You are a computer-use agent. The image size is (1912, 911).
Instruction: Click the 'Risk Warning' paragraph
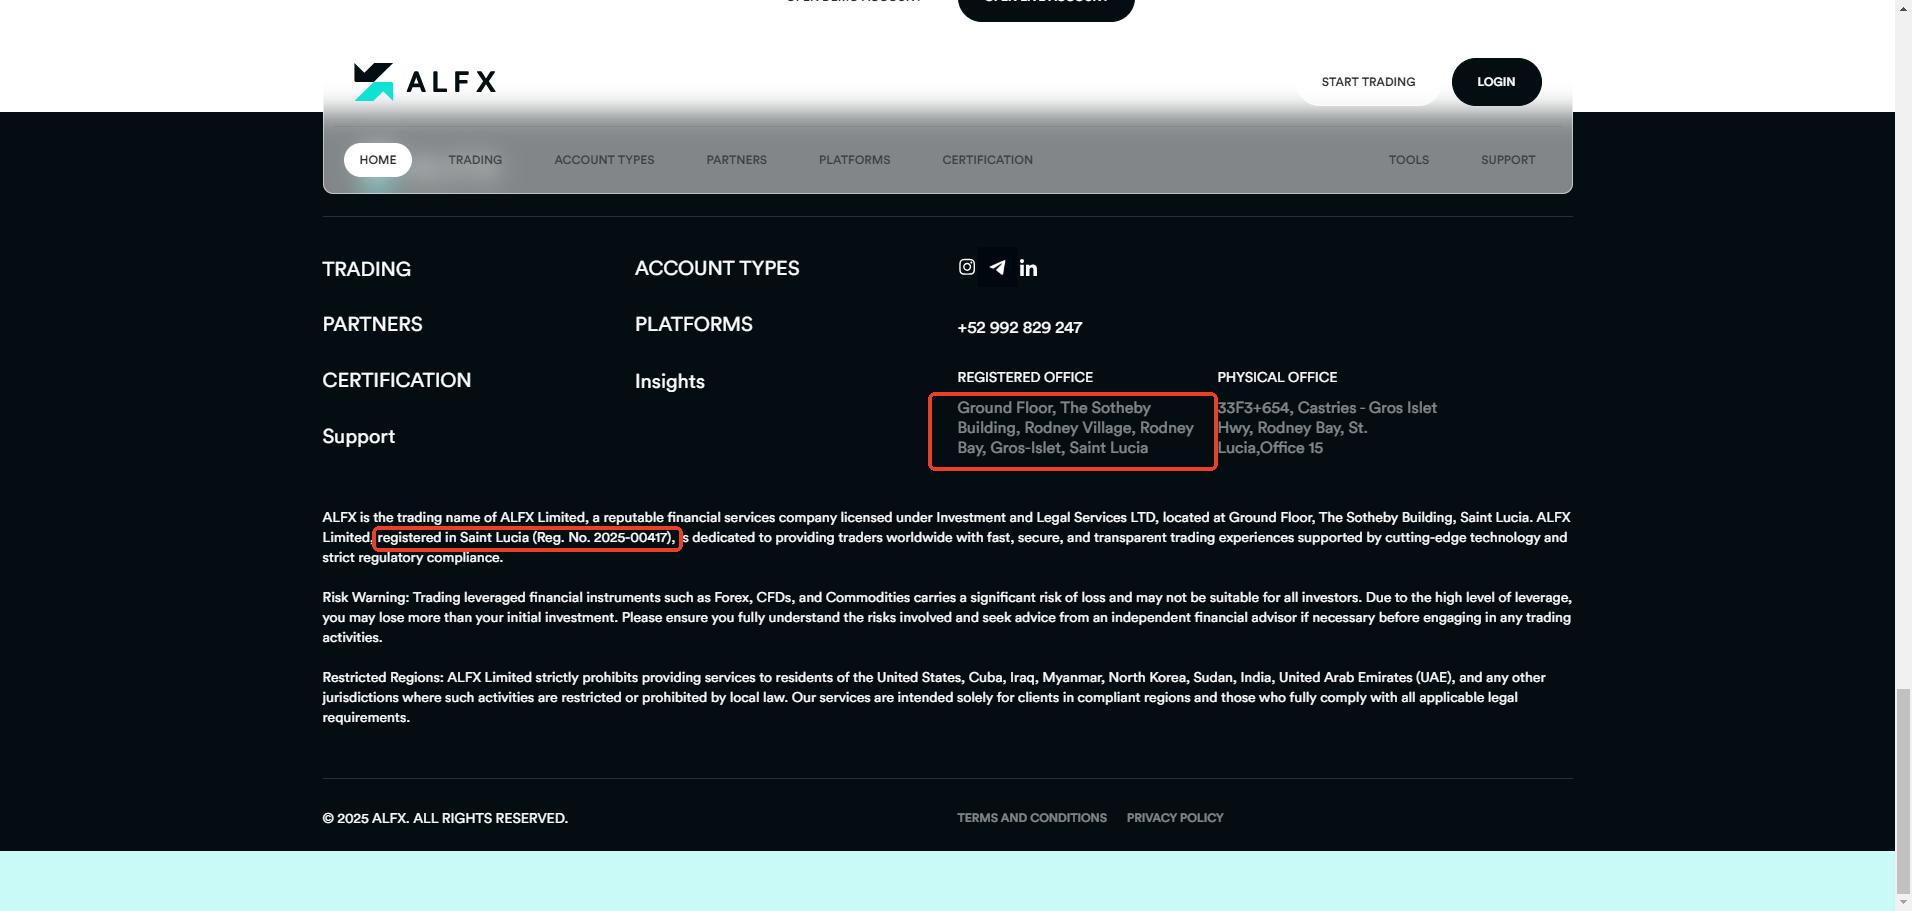coord(946,618)
